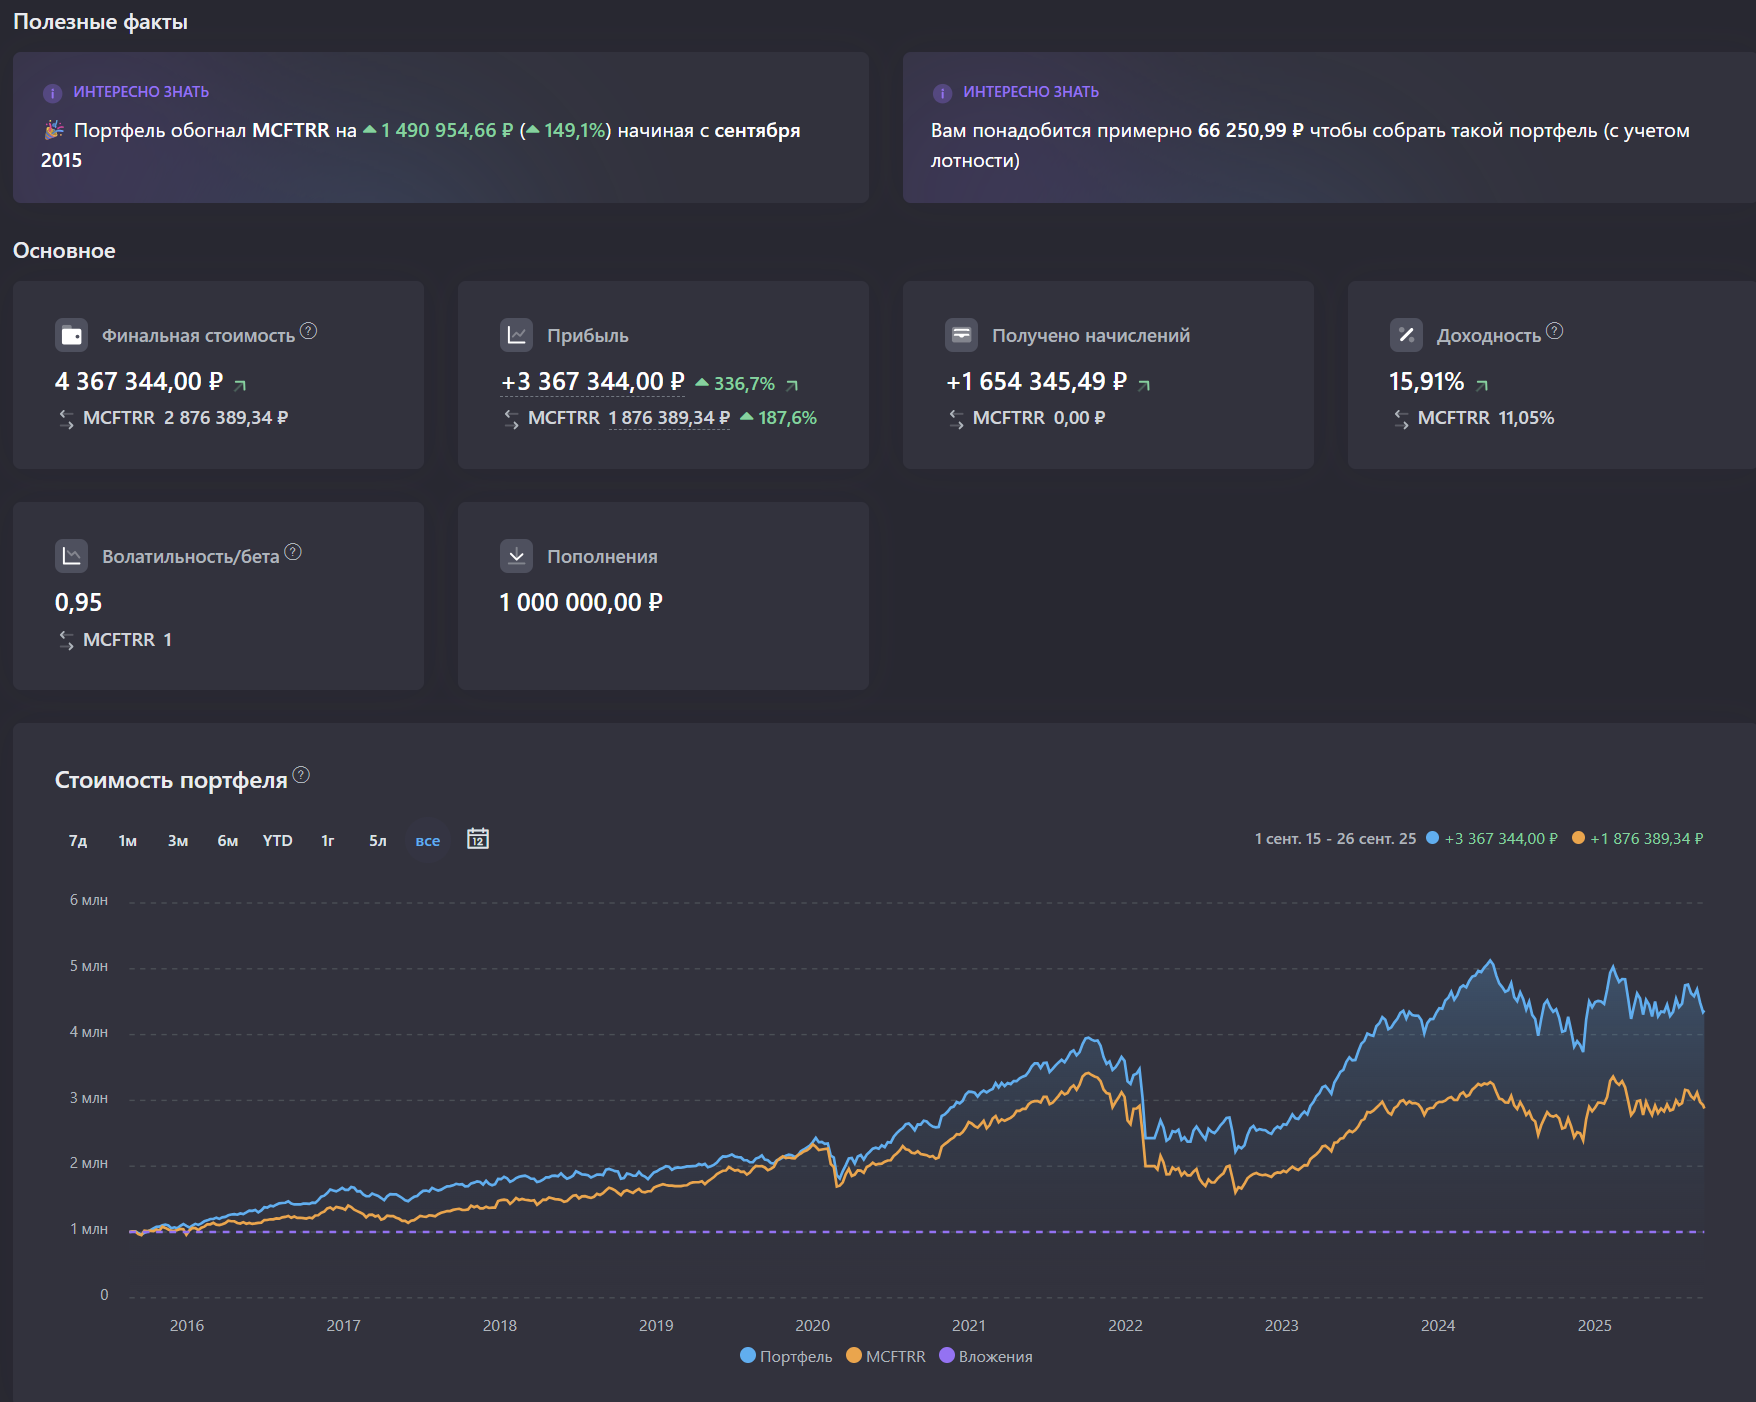Click arrow icon next to 15,91% yield
Viewport: 1756px width, 1402px height.
coord(1482,385)
